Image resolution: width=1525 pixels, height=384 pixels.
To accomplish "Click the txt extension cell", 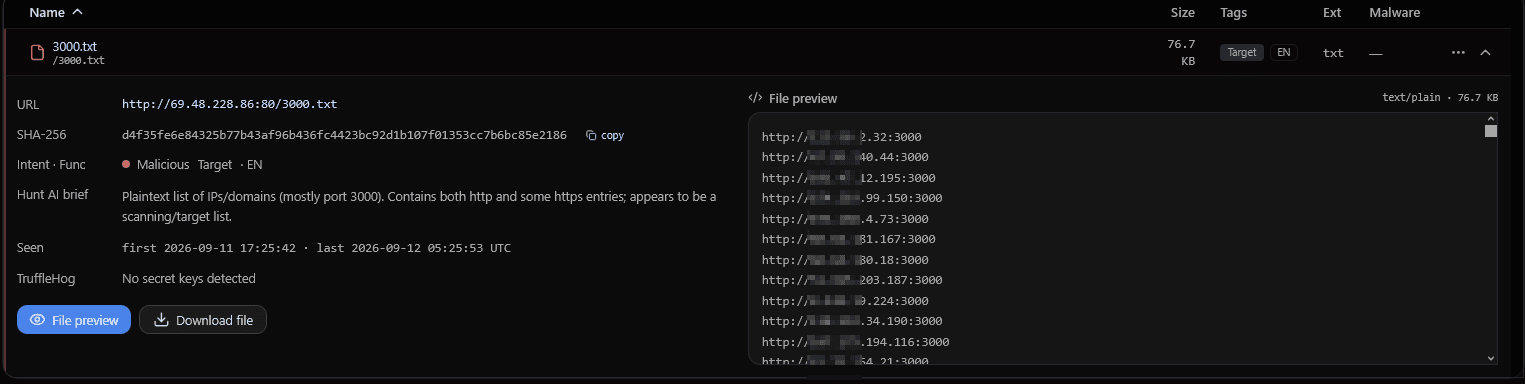I will [x=1333, y=53].
